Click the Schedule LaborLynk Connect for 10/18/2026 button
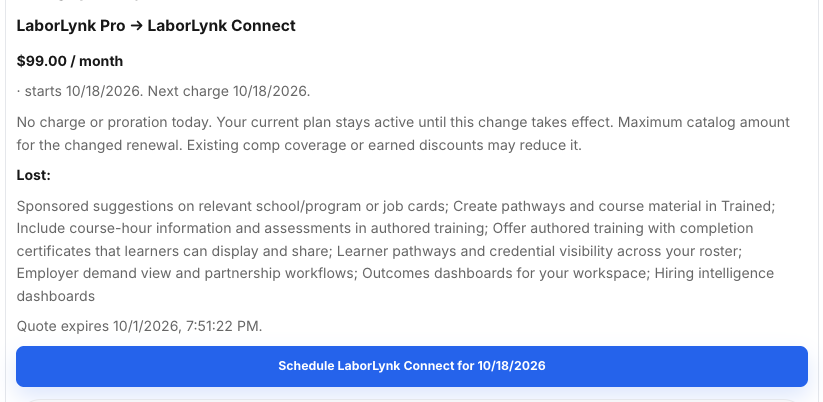823x402 pixels. pyautogui.click(x=412, y=366)
